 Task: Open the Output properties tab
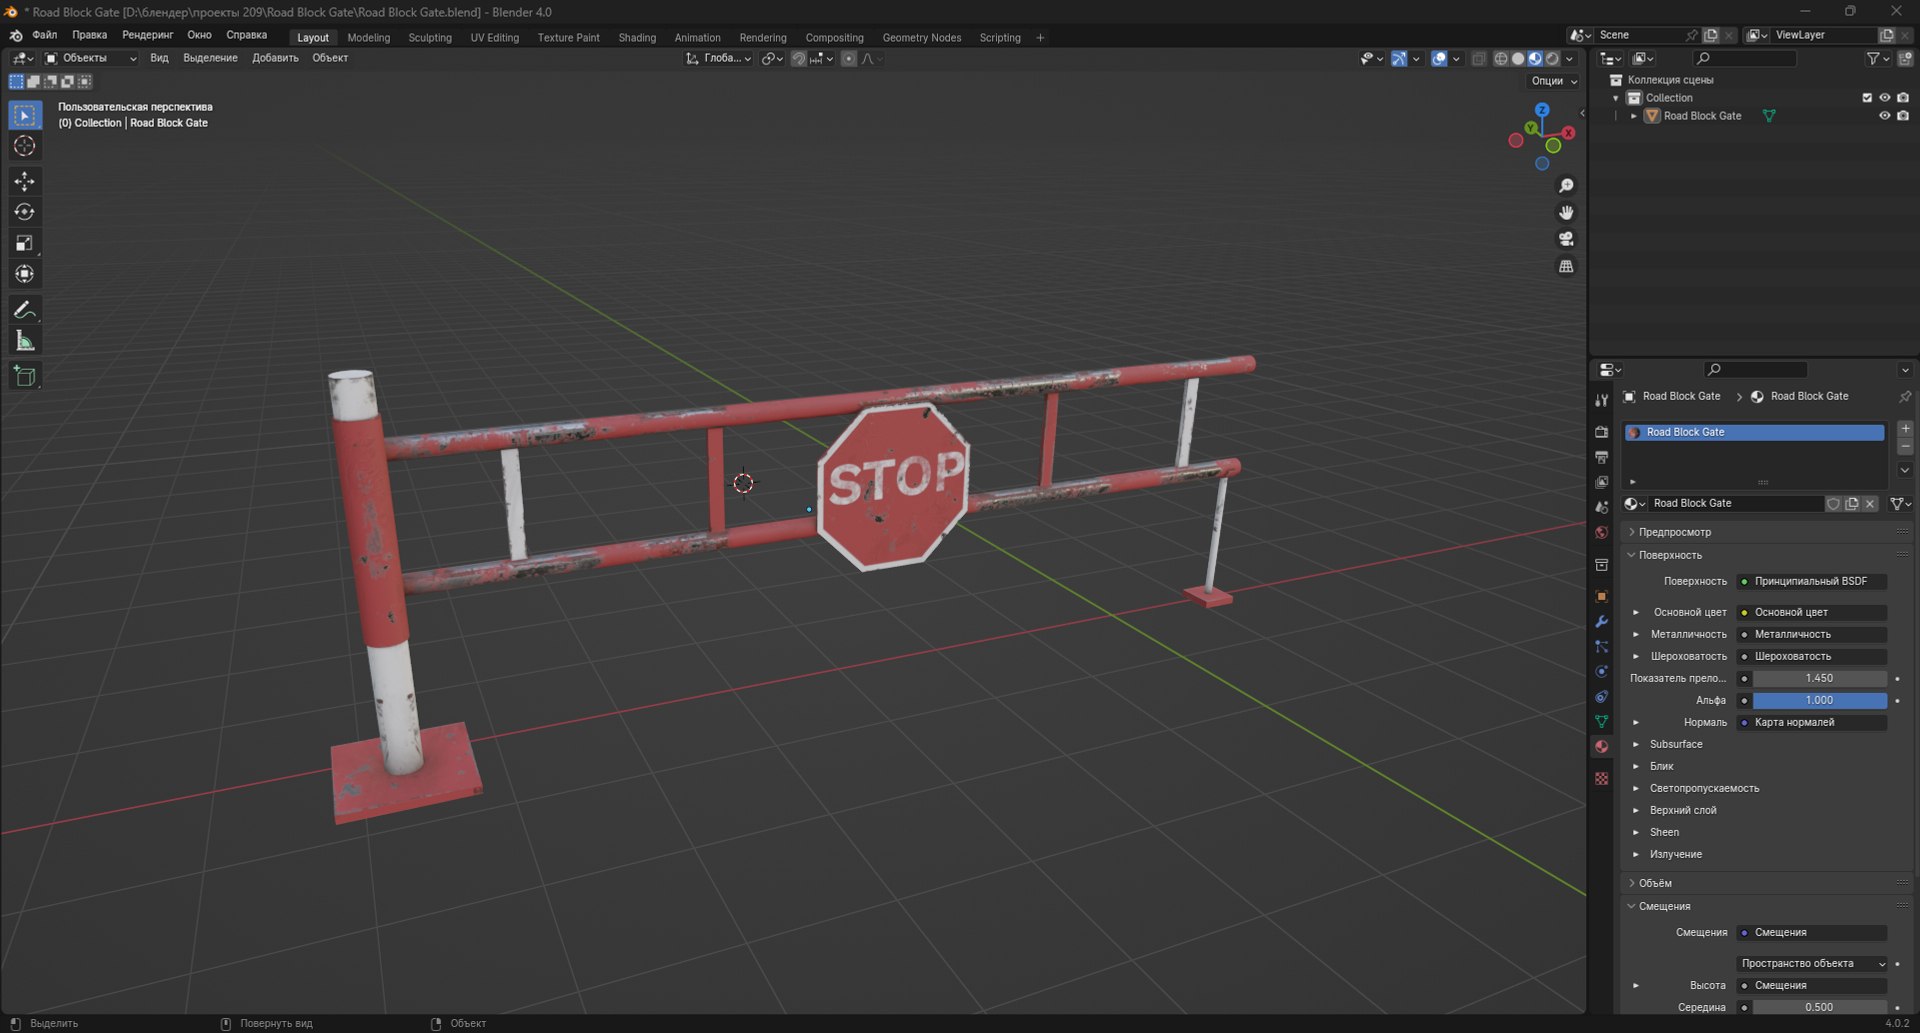coord(1602,457)
